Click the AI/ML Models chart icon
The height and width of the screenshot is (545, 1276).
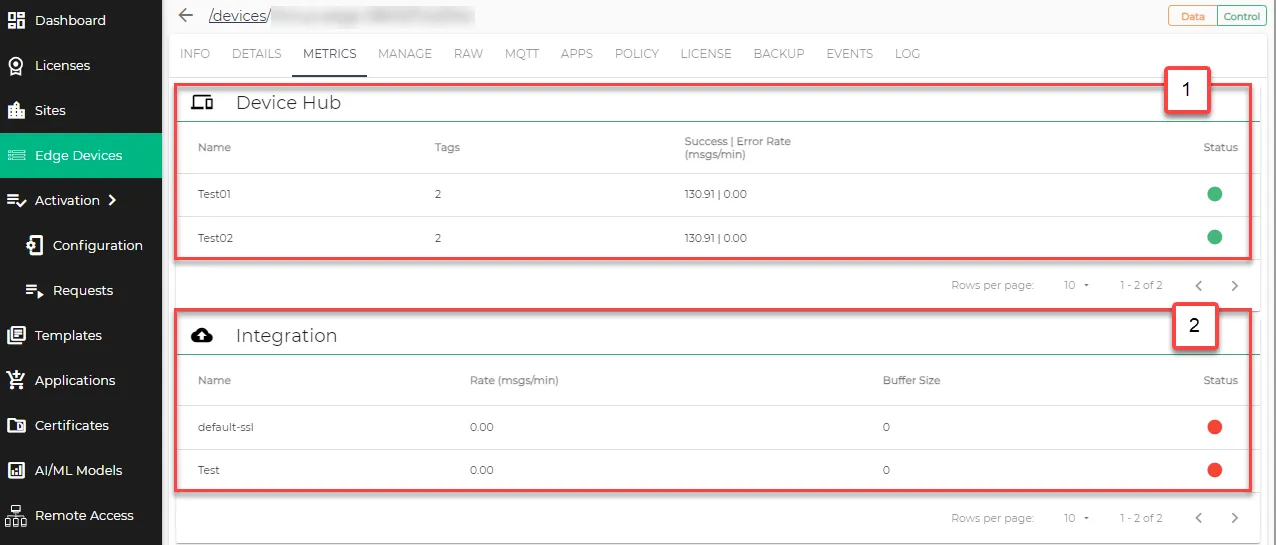click(16, 470)
